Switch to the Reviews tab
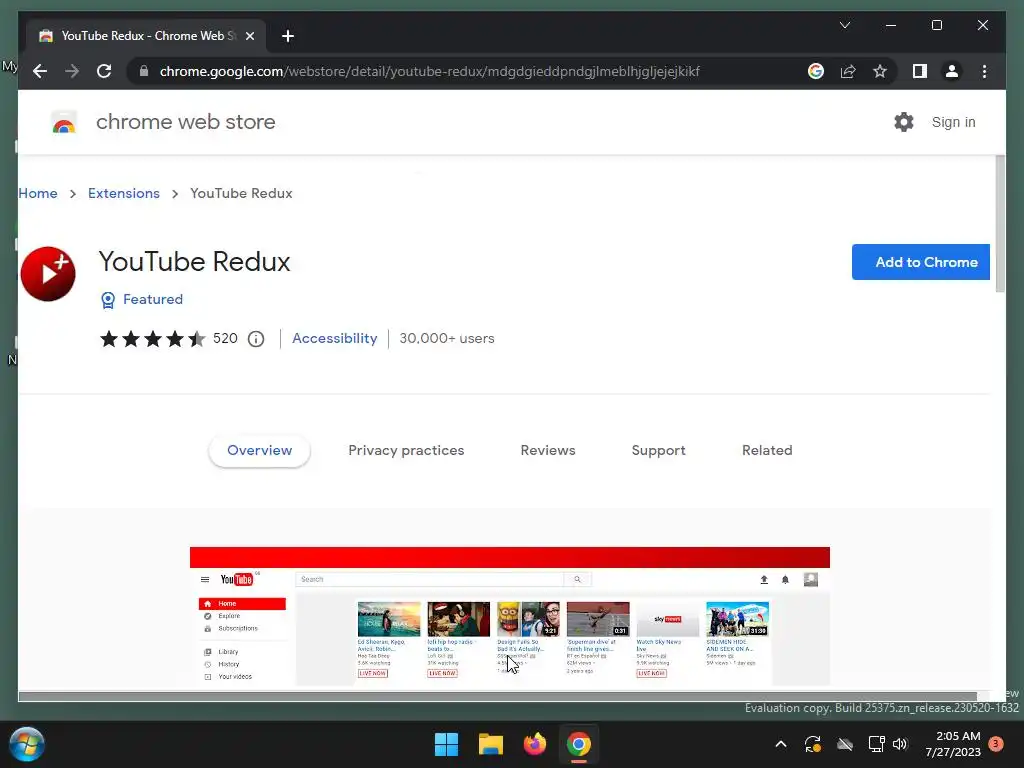Image resolution: width=1024 pixels, height=768 pixels. (548, 451)
